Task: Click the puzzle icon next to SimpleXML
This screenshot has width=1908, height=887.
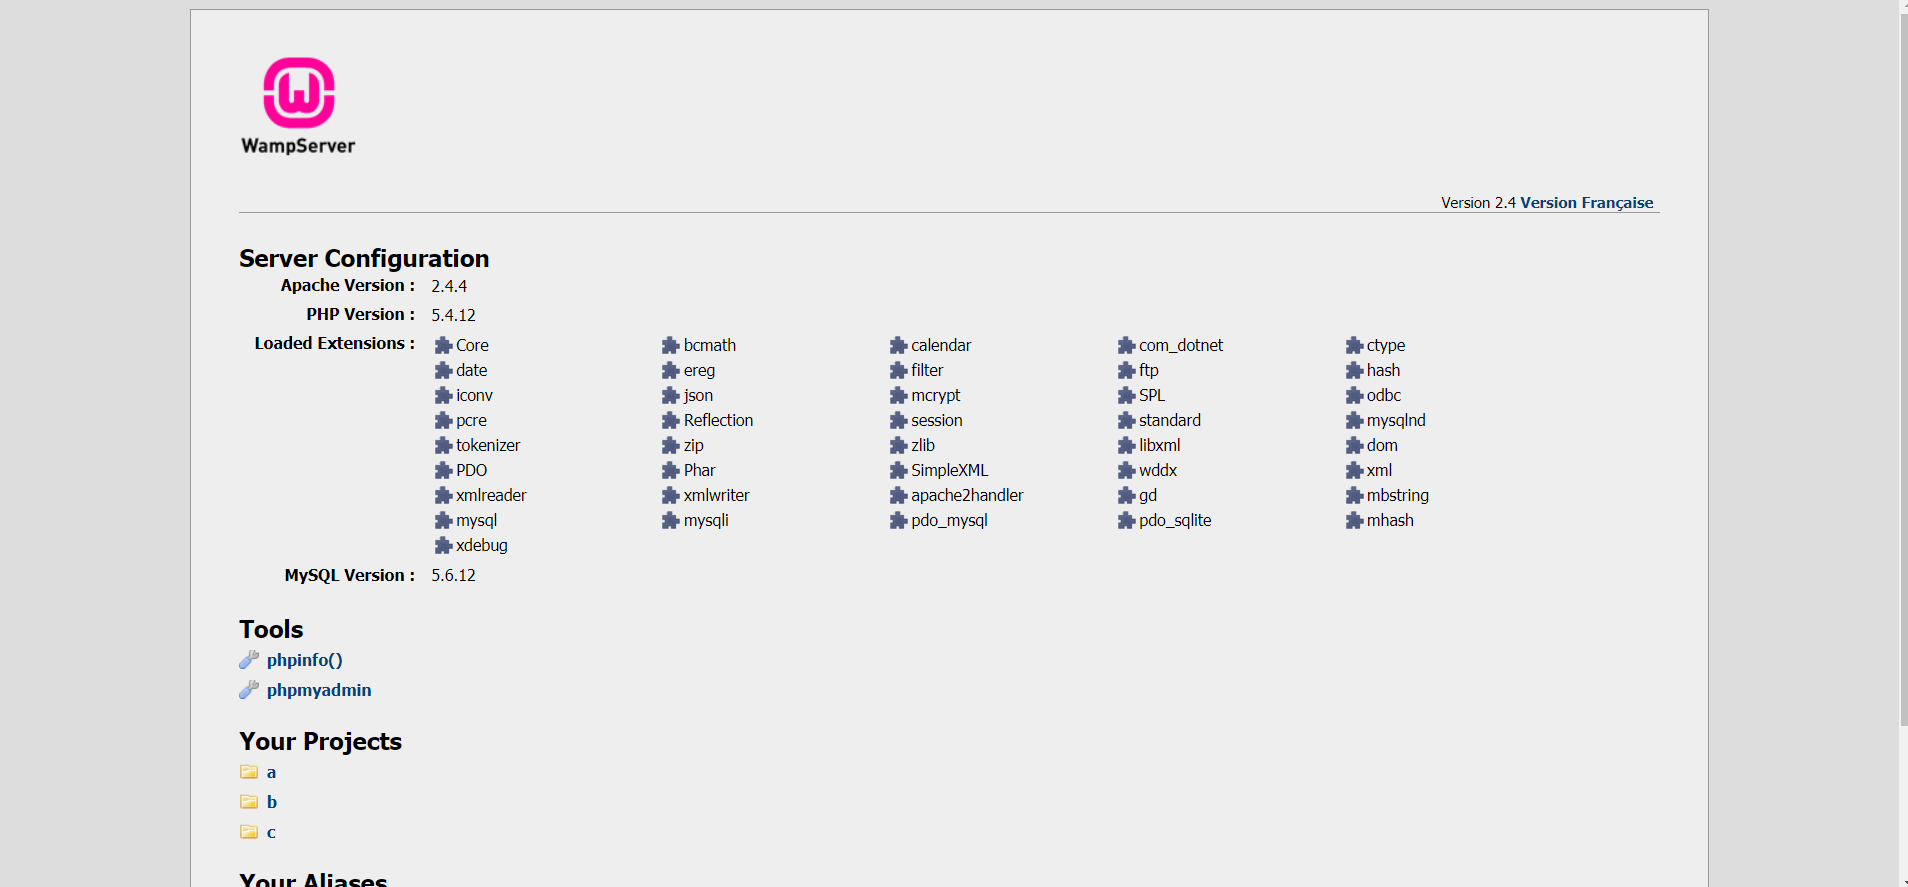Action: coord(898,471)
